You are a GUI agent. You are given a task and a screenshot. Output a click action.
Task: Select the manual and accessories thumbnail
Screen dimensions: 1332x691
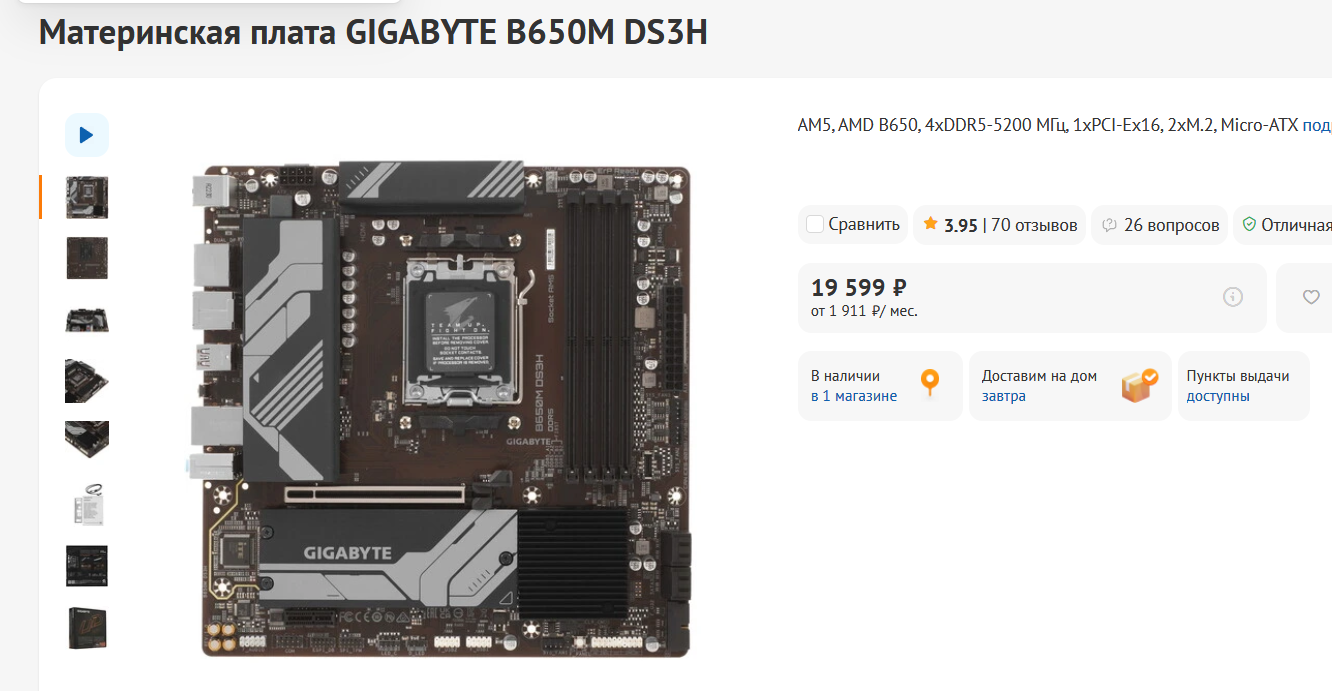coord(87,504)
